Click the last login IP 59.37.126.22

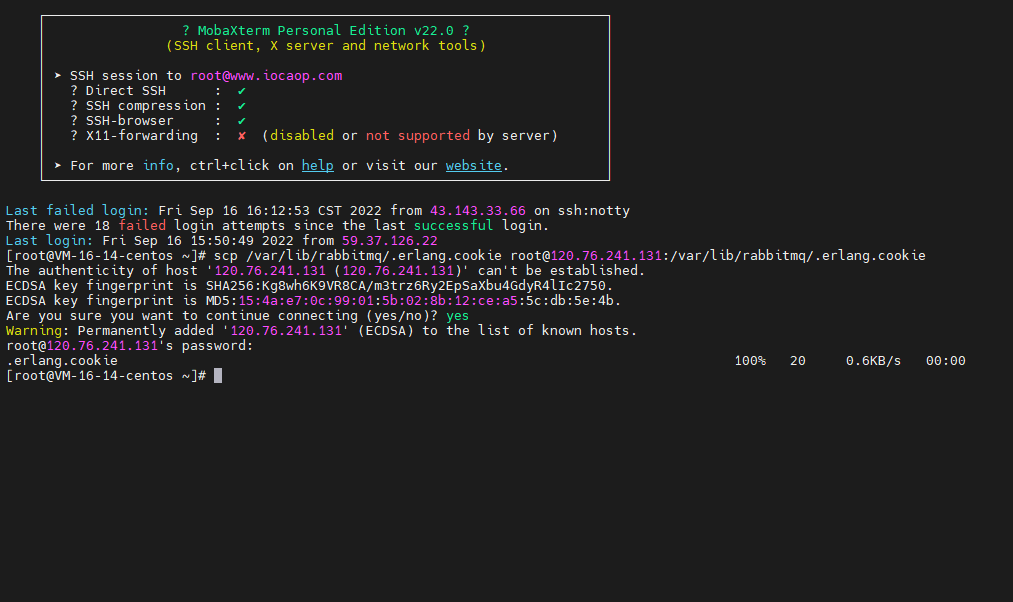coord(390,240)
